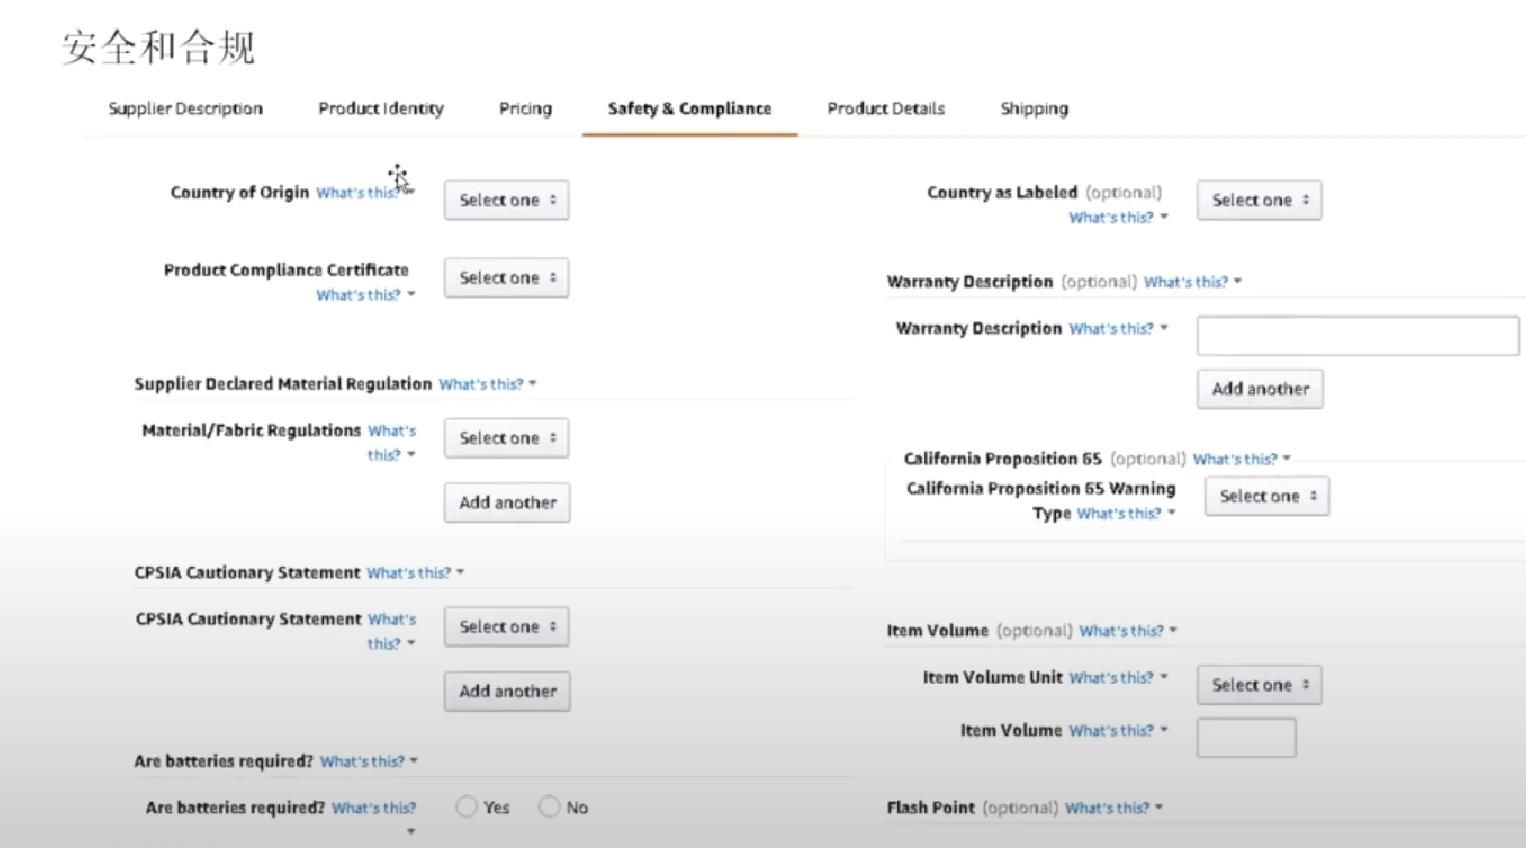The height and width of the screenshot is (848, 1526).
Task: Open the Product Identity tab
Action: tap(381, 108)
